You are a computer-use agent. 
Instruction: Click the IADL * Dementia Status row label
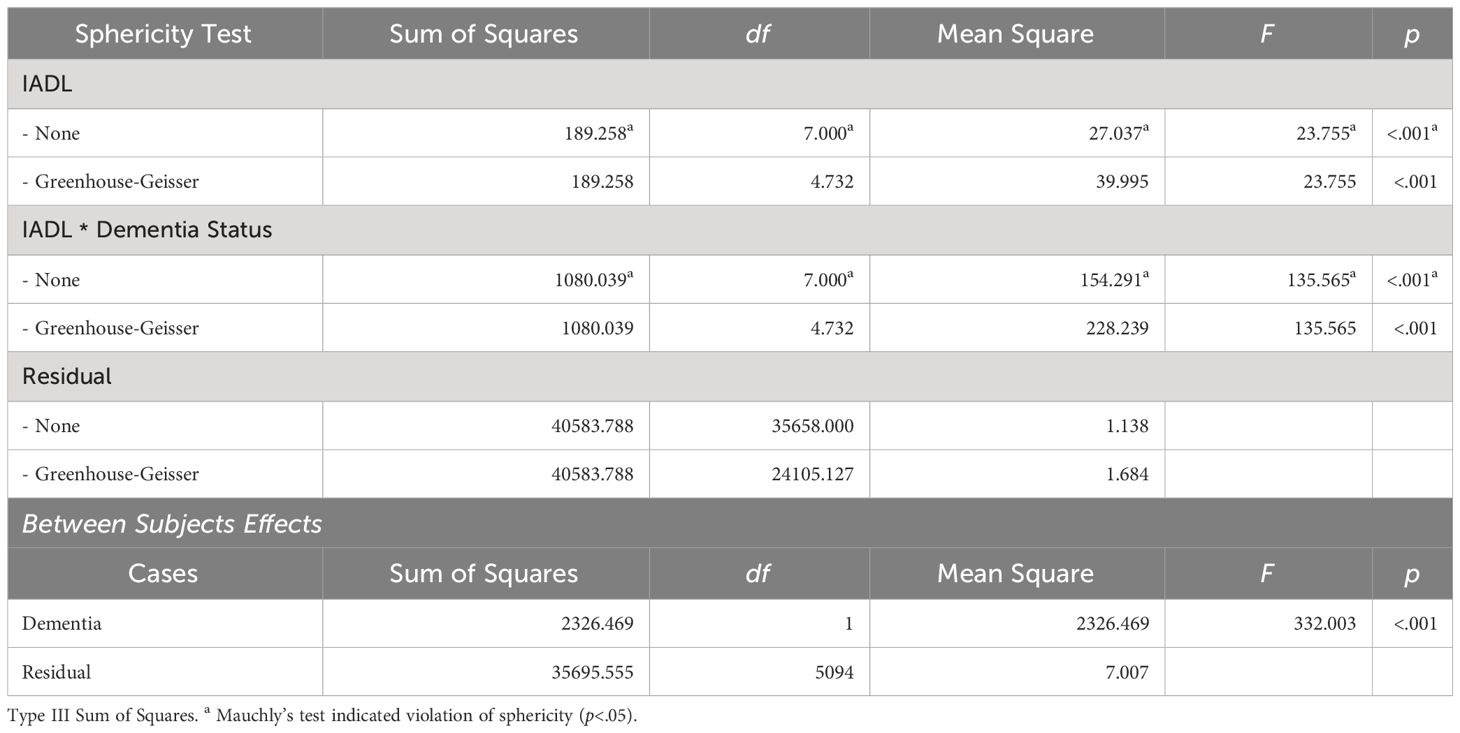point(147,230)
